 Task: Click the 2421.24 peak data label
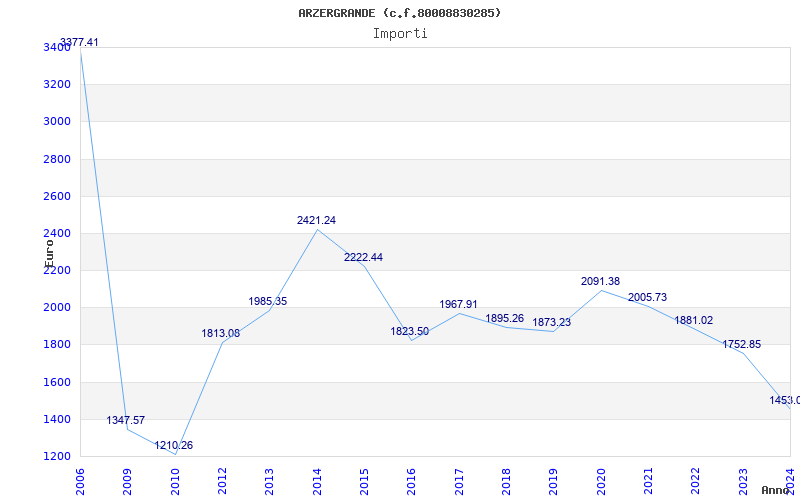click(x=316, y=220)
